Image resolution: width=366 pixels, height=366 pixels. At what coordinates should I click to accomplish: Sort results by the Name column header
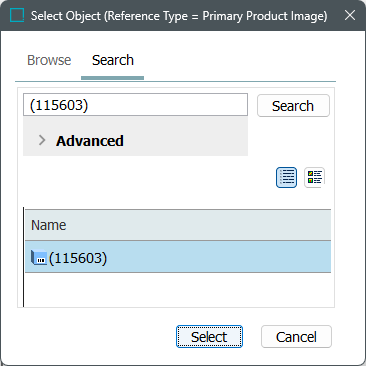coord(49,225)
